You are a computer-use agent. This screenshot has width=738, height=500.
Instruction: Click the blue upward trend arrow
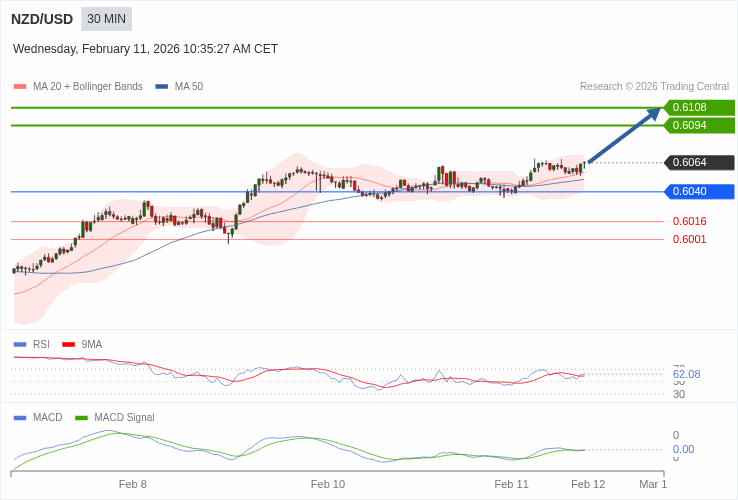tap(624, 136)
